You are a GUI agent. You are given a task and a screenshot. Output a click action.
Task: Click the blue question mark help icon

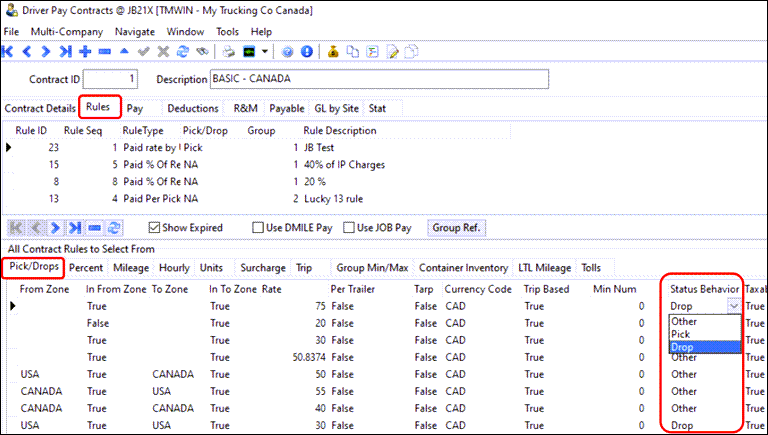point(287,51)
